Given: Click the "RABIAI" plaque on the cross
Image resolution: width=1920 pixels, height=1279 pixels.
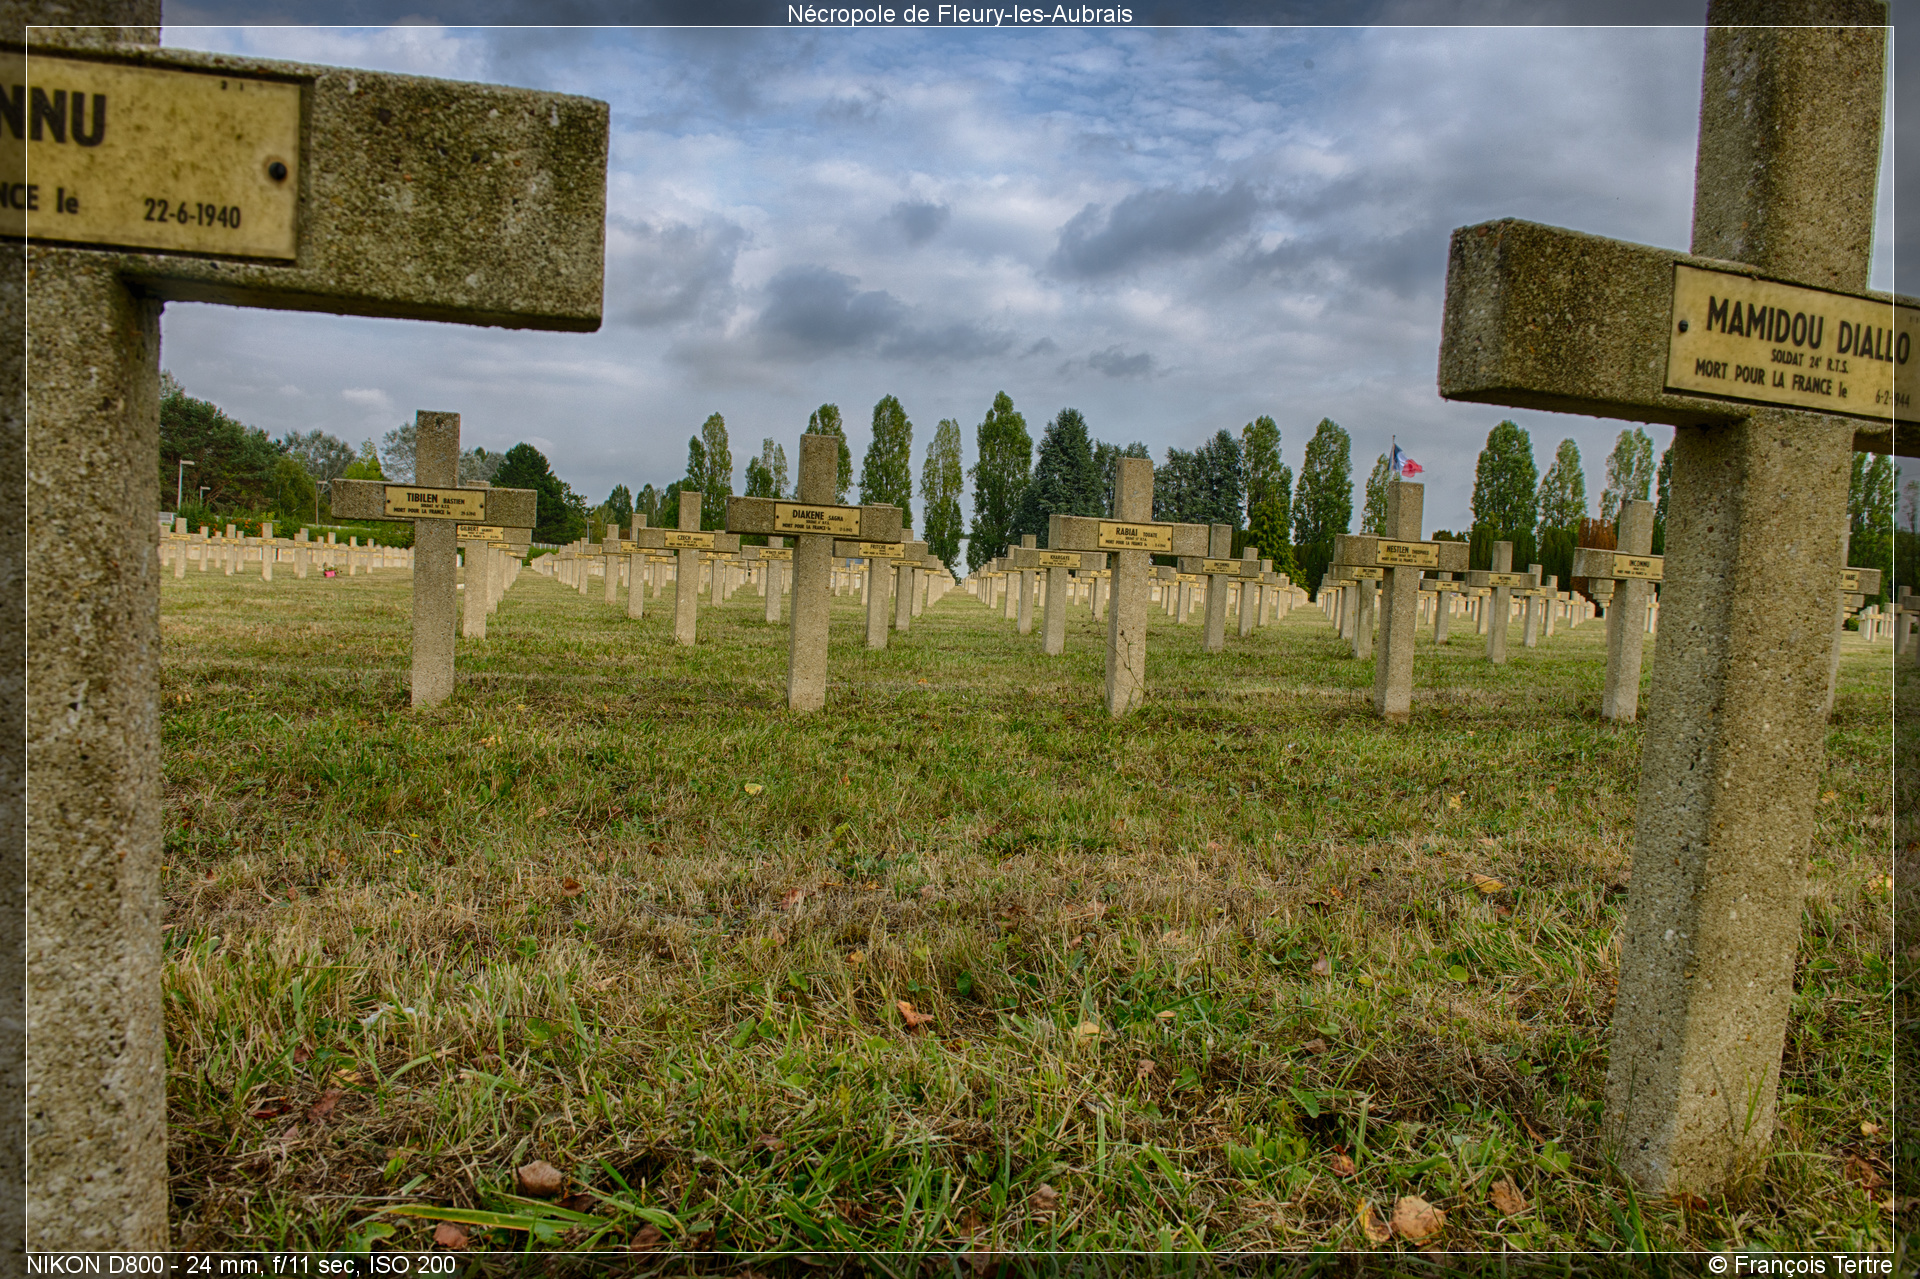Looking at the screenshot, I should tap(1135, 536).
